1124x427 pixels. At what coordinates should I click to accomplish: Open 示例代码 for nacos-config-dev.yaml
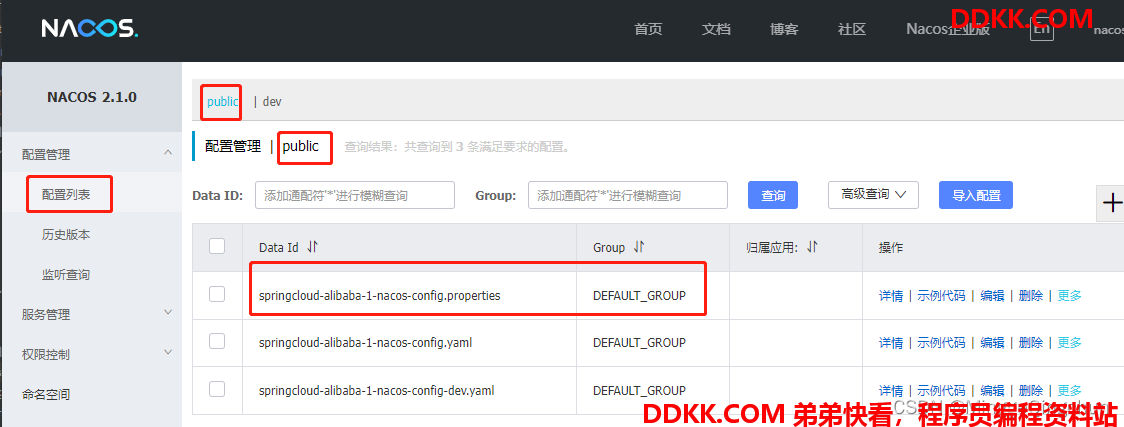[x=941, y=390]
